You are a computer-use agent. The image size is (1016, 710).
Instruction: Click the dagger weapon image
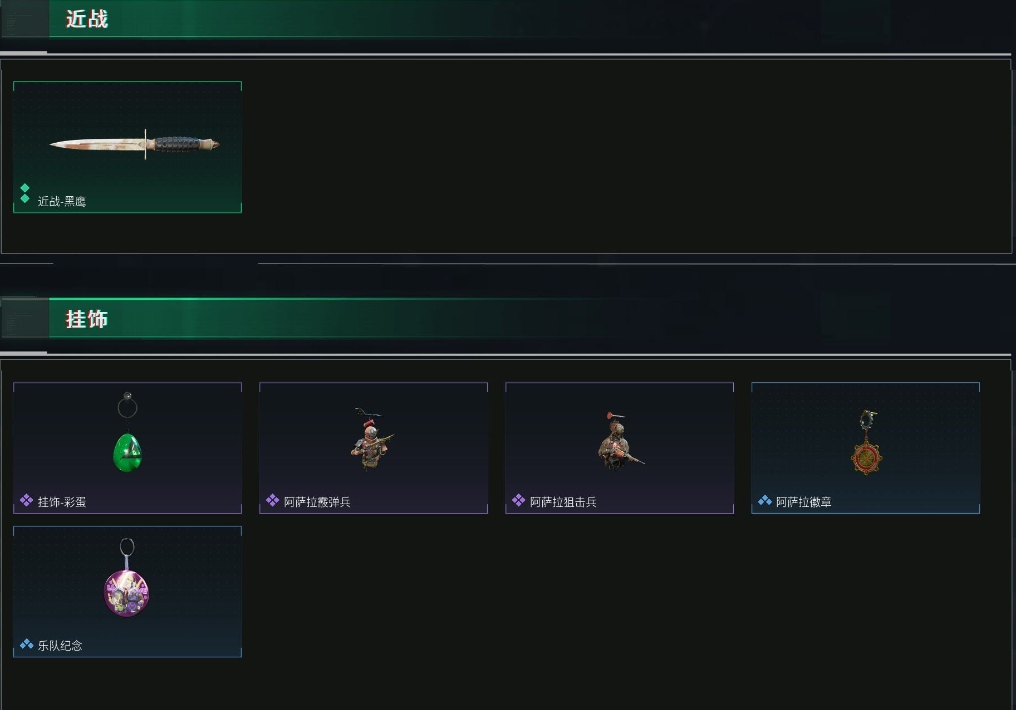click(135, 144)
